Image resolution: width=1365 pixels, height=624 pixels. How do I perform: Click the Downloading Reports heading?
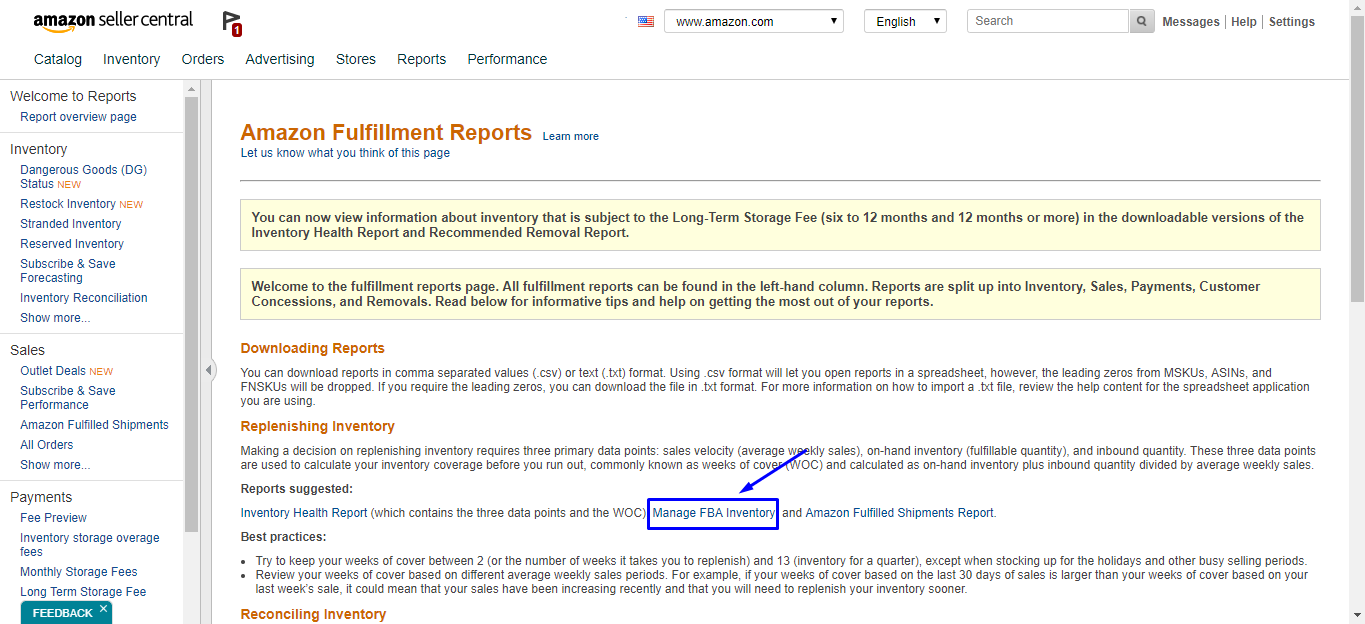click(313, 348)
